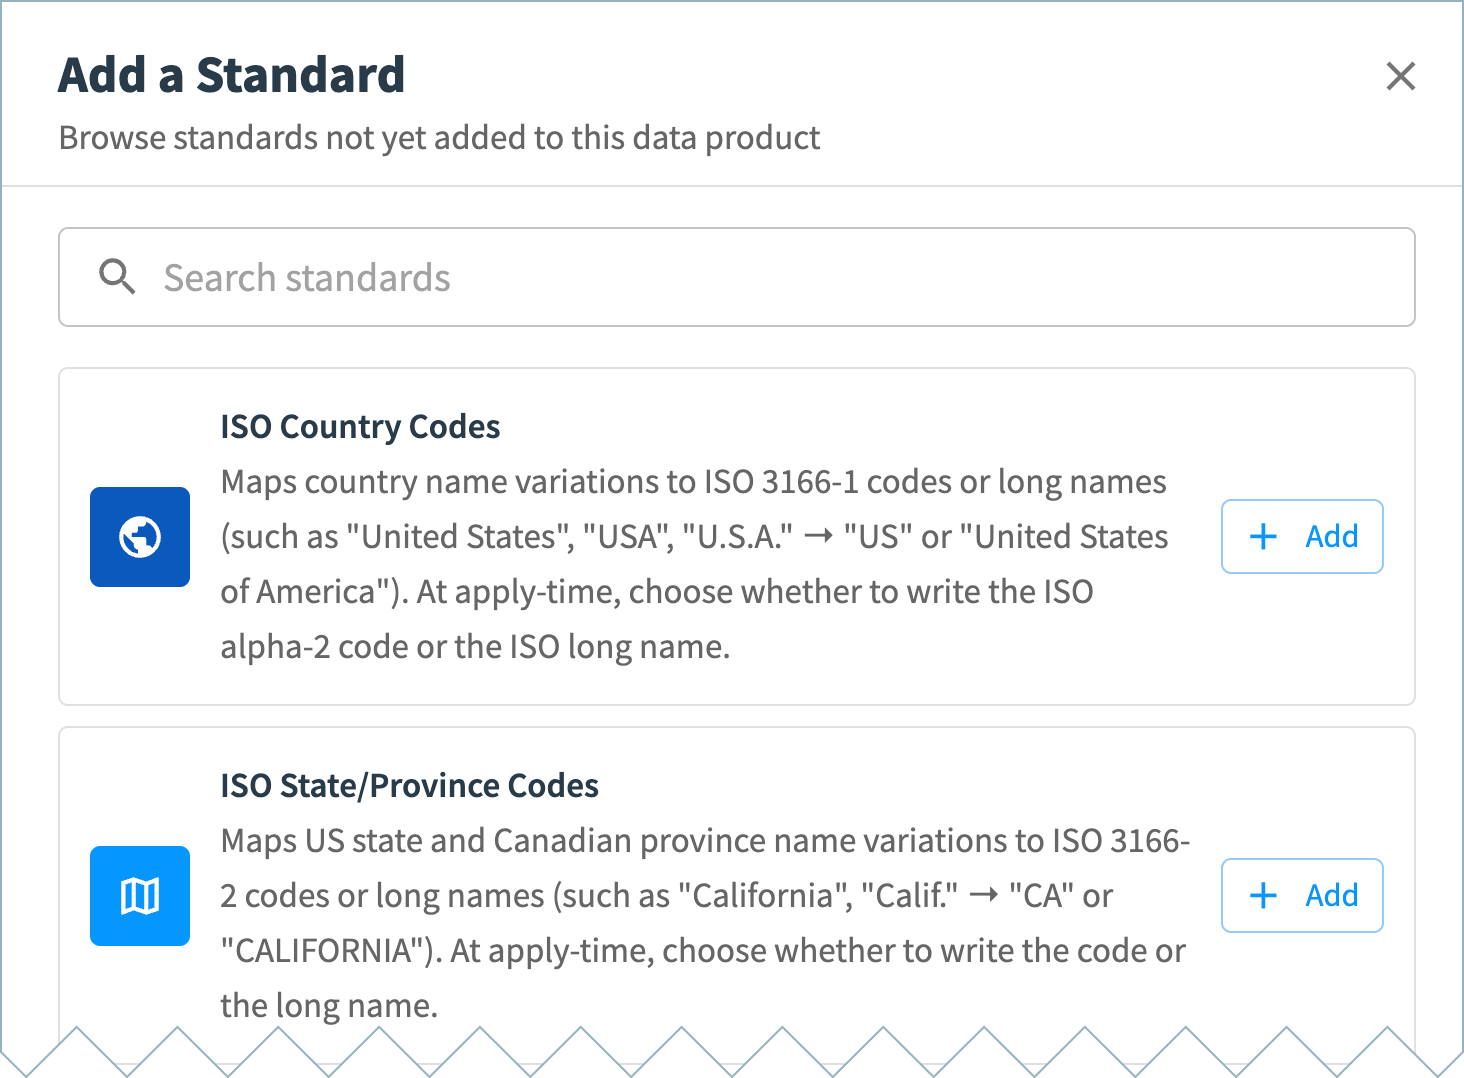Click the Browse standards subtitle text

click(439, 137)
